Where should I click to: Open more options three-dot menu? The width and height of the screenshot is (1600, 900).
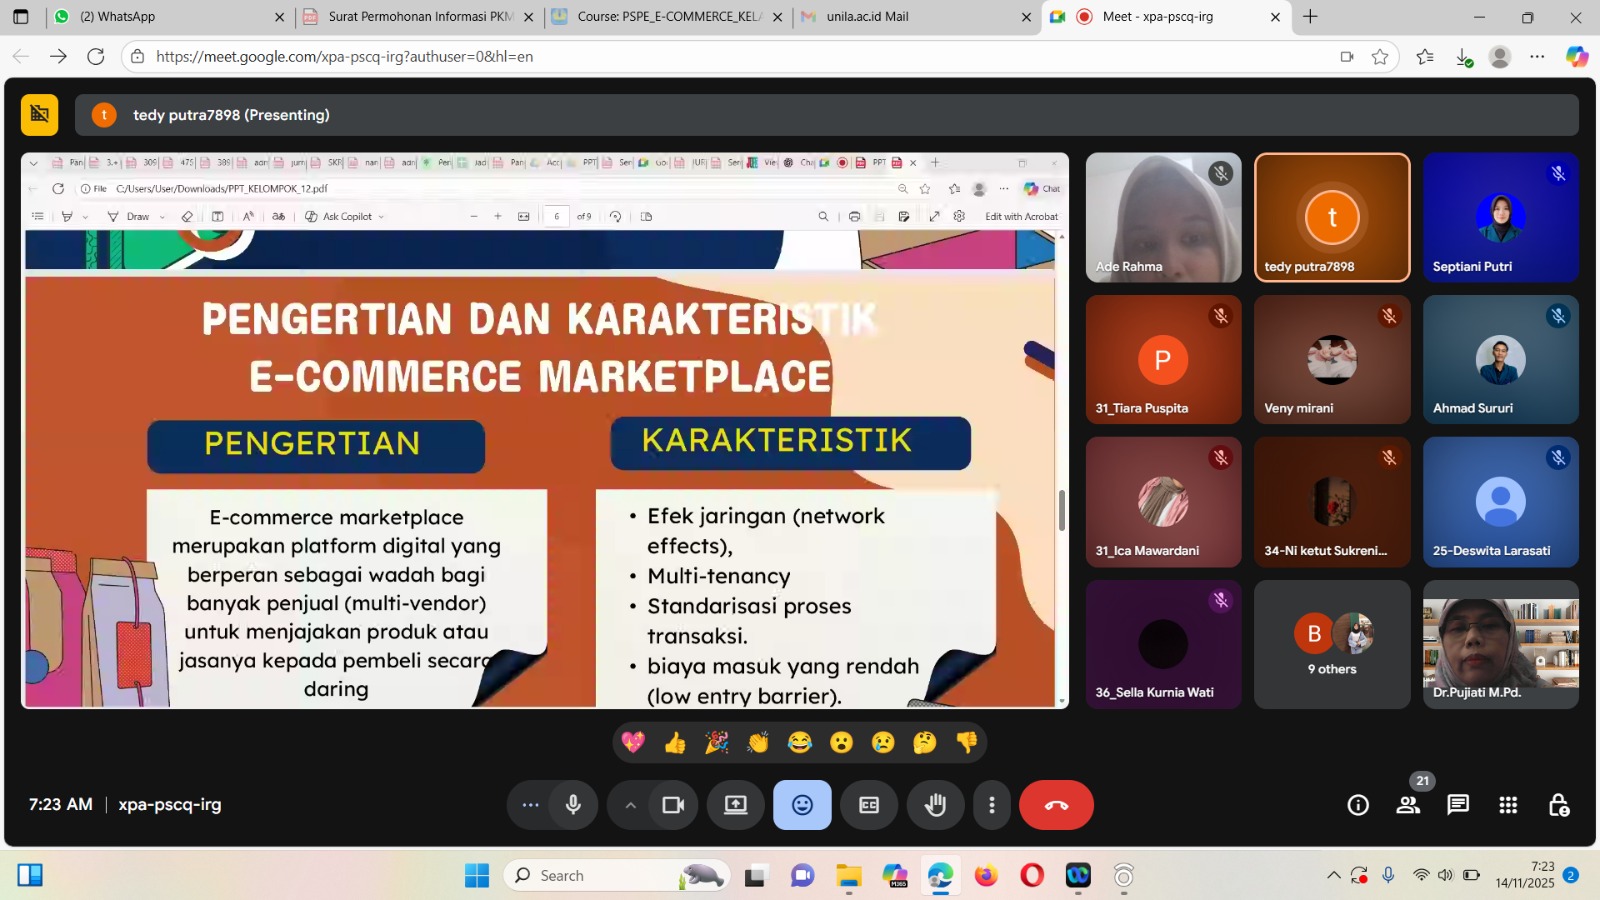pos(991,805)
